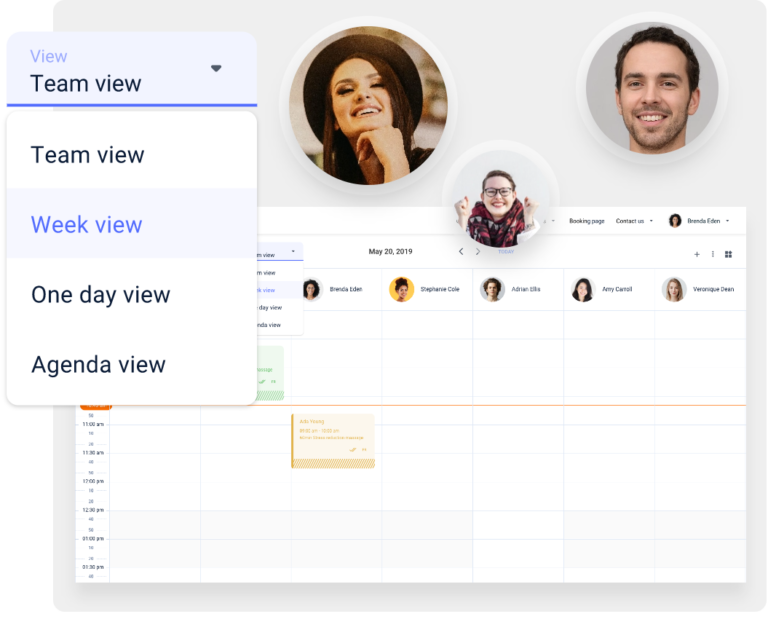Pick One day view option
This screenshot has width=768, height=619.
tap(132, 294)
